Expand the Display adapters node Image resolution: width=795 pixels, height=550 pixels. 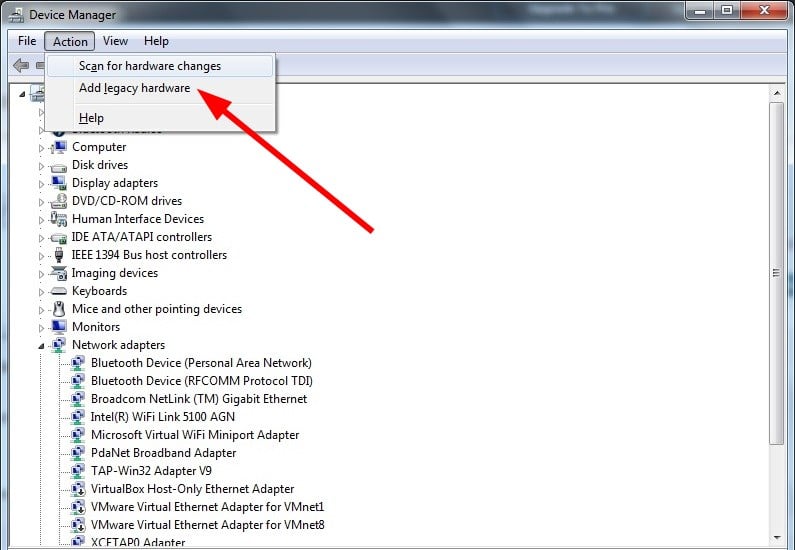[42, 184]
